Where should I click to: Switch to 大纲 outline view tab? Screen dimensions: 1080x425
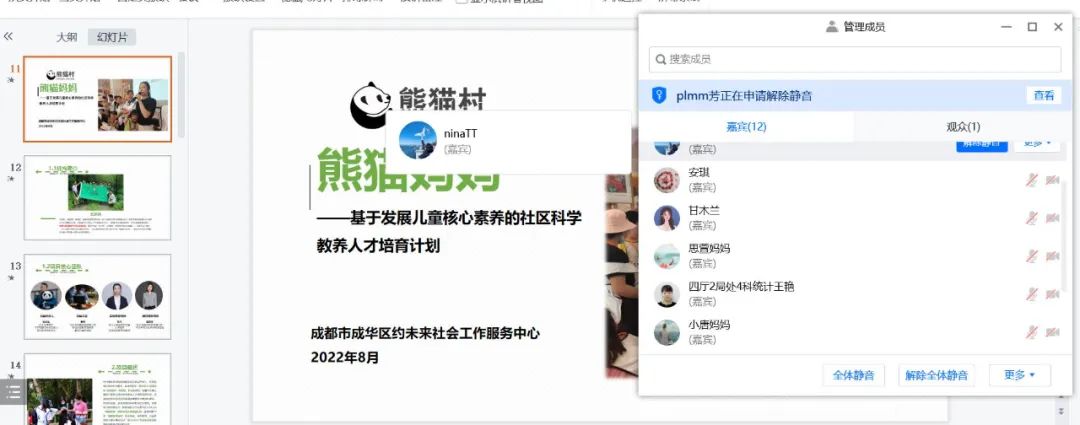[x=67, y=37]
